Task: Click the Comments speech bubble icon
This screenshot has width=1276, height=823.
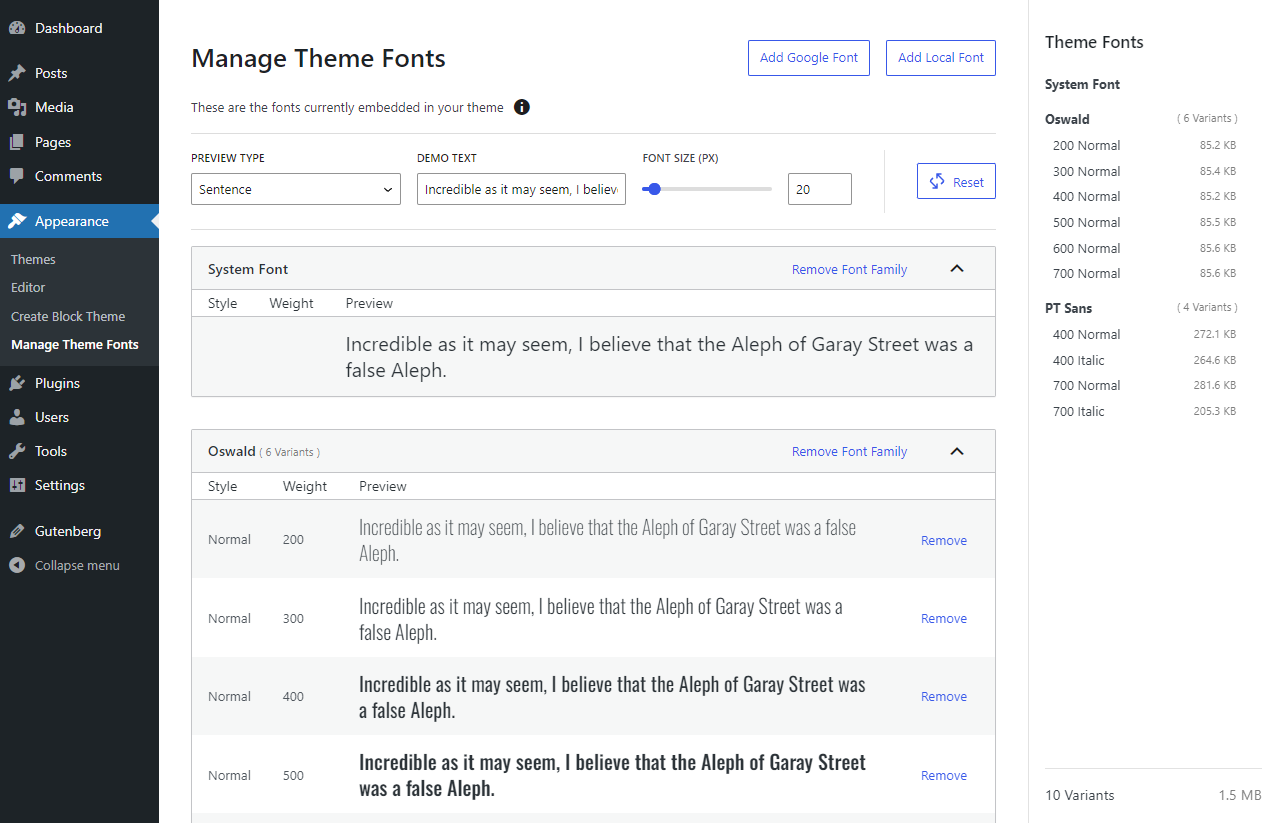Action: coord(17,176)
